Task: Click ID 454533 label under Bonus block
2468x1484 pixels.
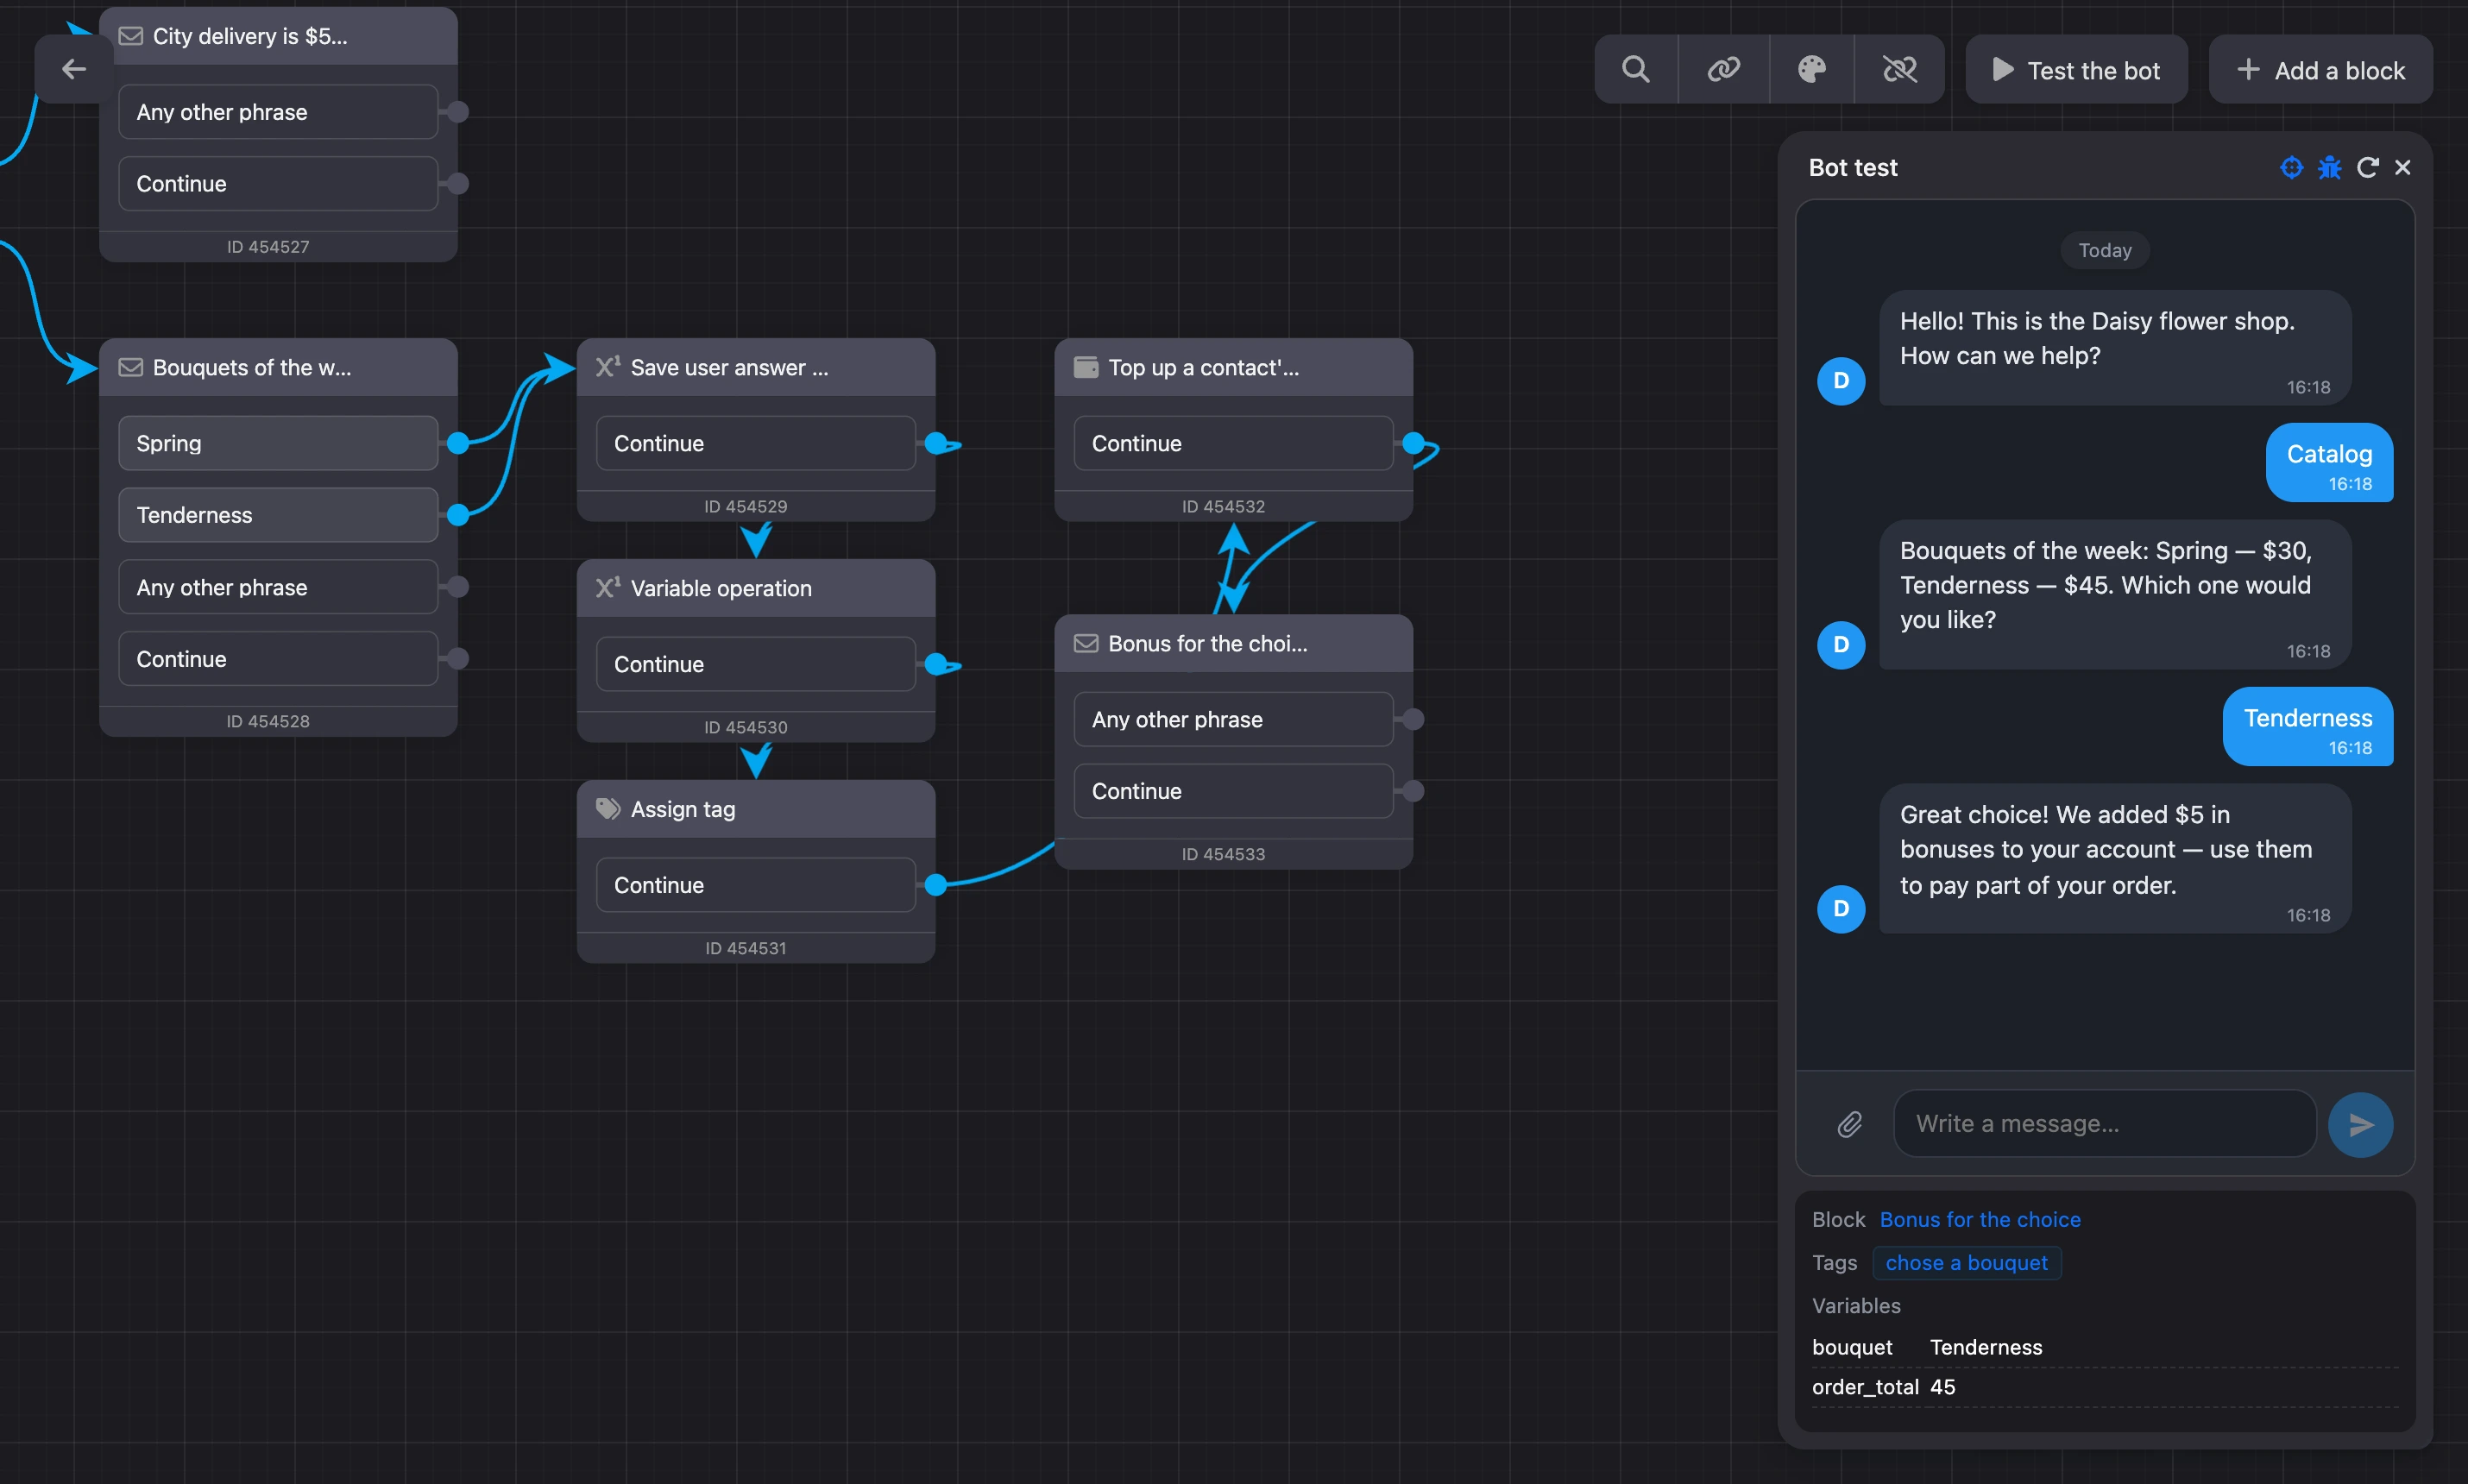Action: tap(1223, 854)
